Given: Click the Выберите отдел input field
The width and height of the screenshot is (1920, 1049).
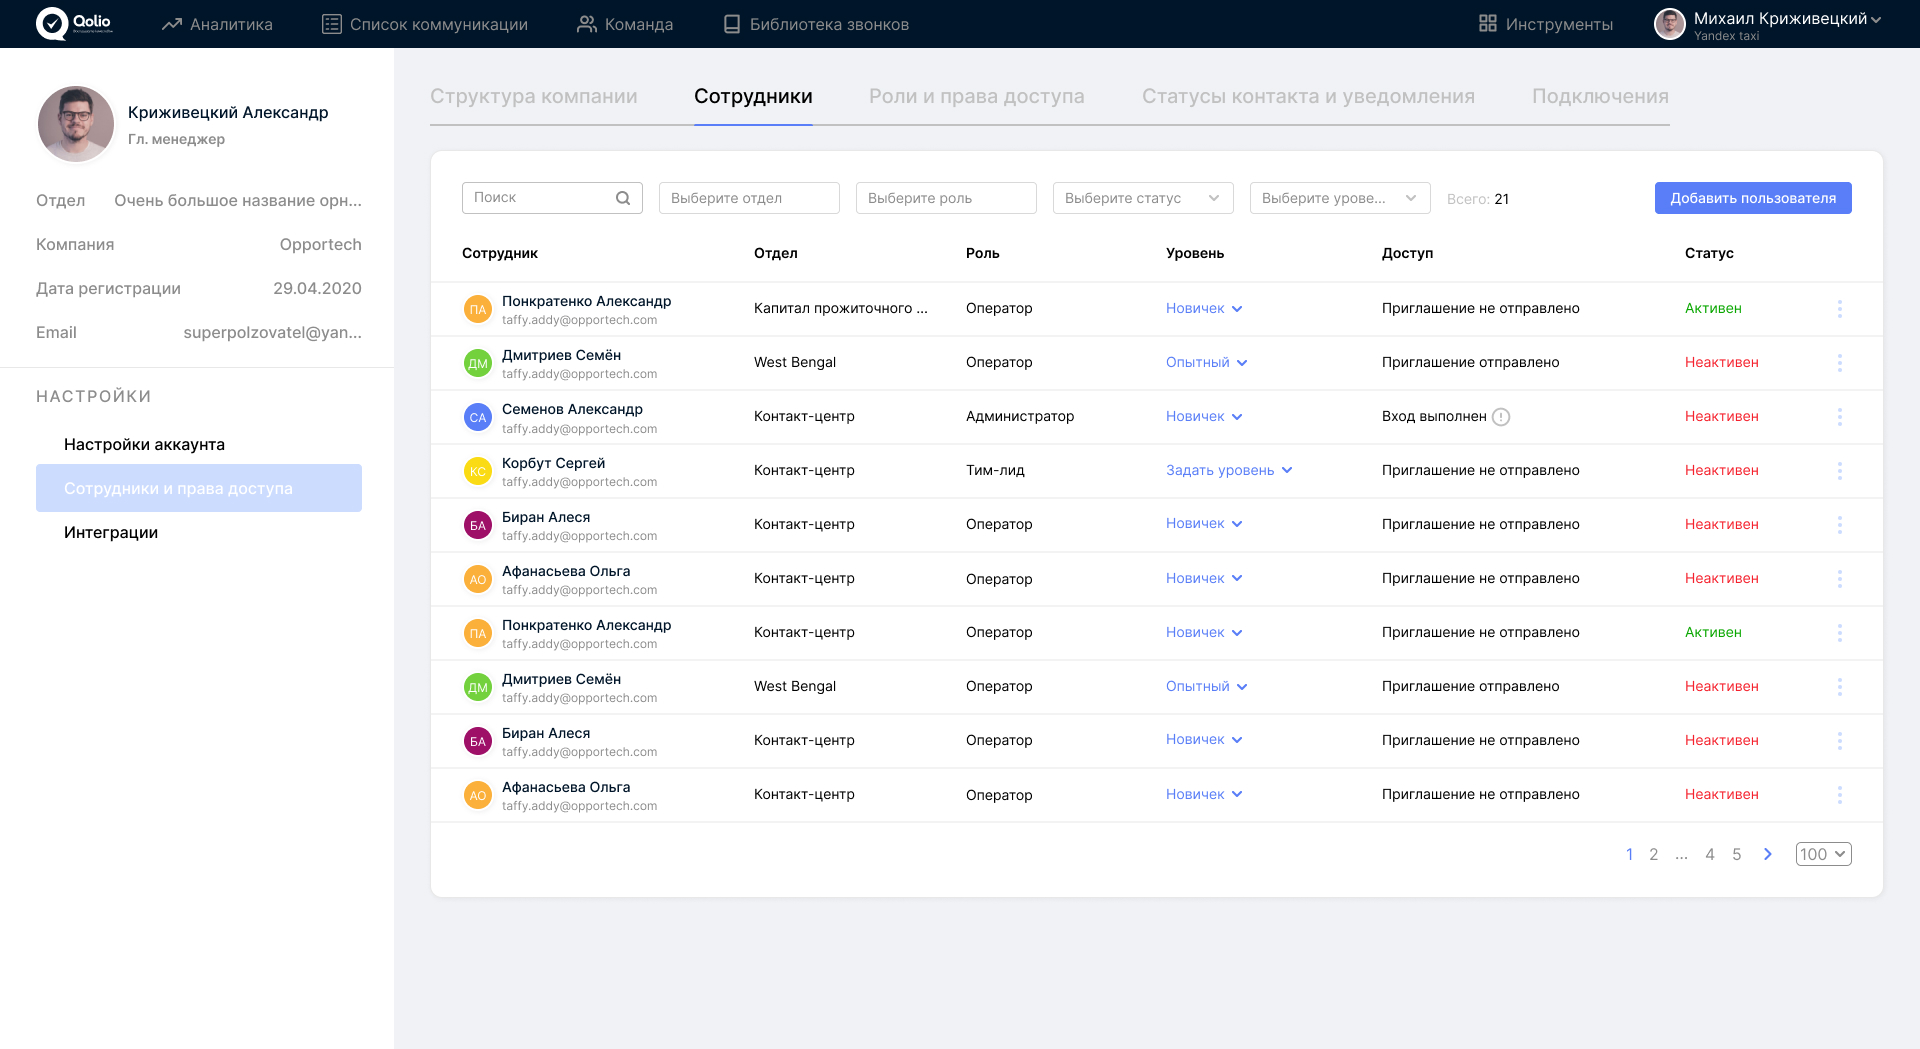Looking at the screenshot, I should click(748, 198).
